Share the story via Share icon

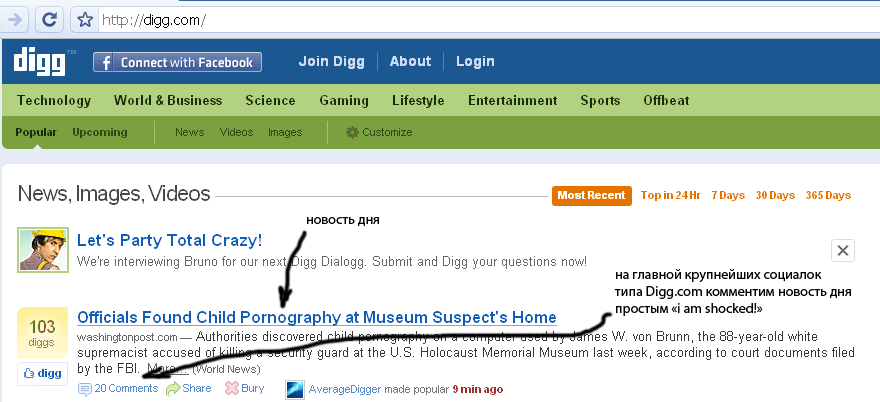coord(188,388)
